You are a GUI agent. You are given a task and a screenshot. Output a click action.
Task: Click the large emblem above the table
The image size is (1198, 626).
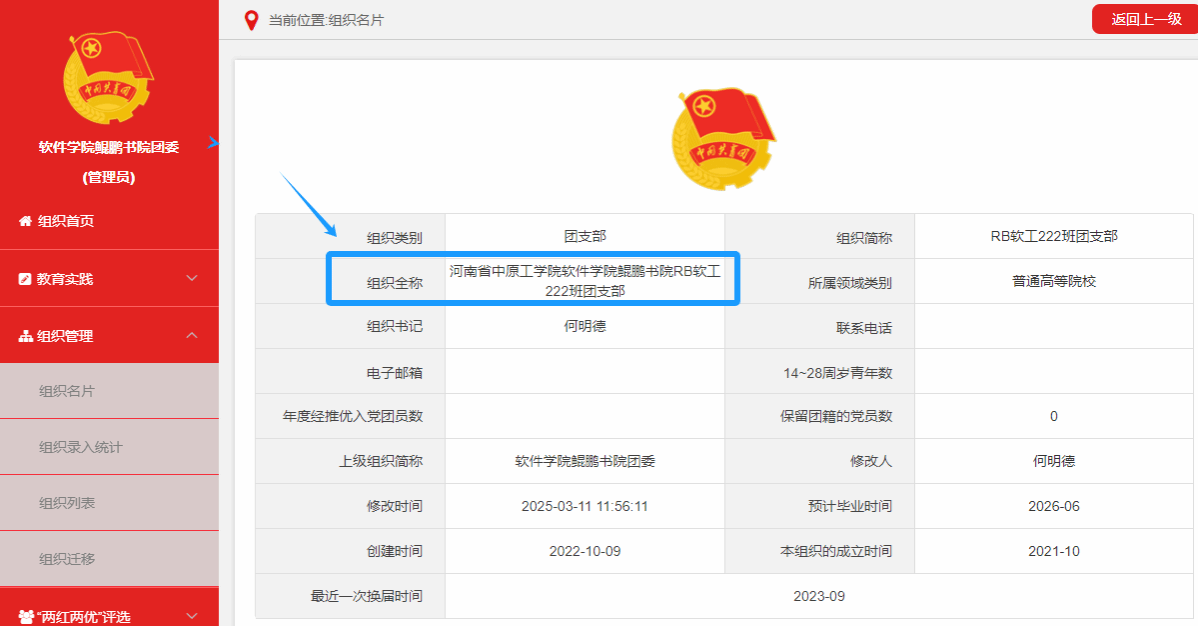pos(723,138)
